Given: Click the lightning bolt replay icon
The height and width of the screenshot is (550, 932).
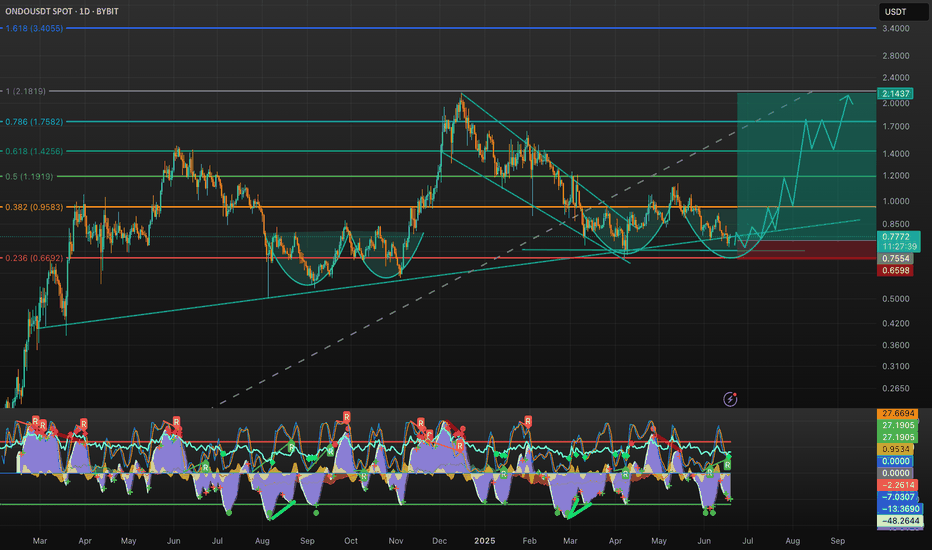Looking at the screenshot, I should point(730,399).
